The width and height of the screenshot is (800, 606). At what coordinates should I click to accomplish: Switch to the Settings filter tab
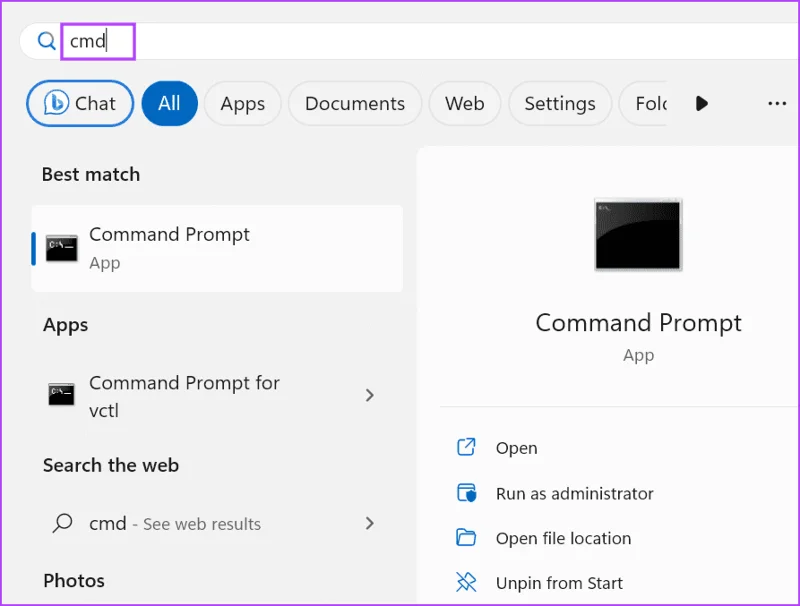click(560, 104)
